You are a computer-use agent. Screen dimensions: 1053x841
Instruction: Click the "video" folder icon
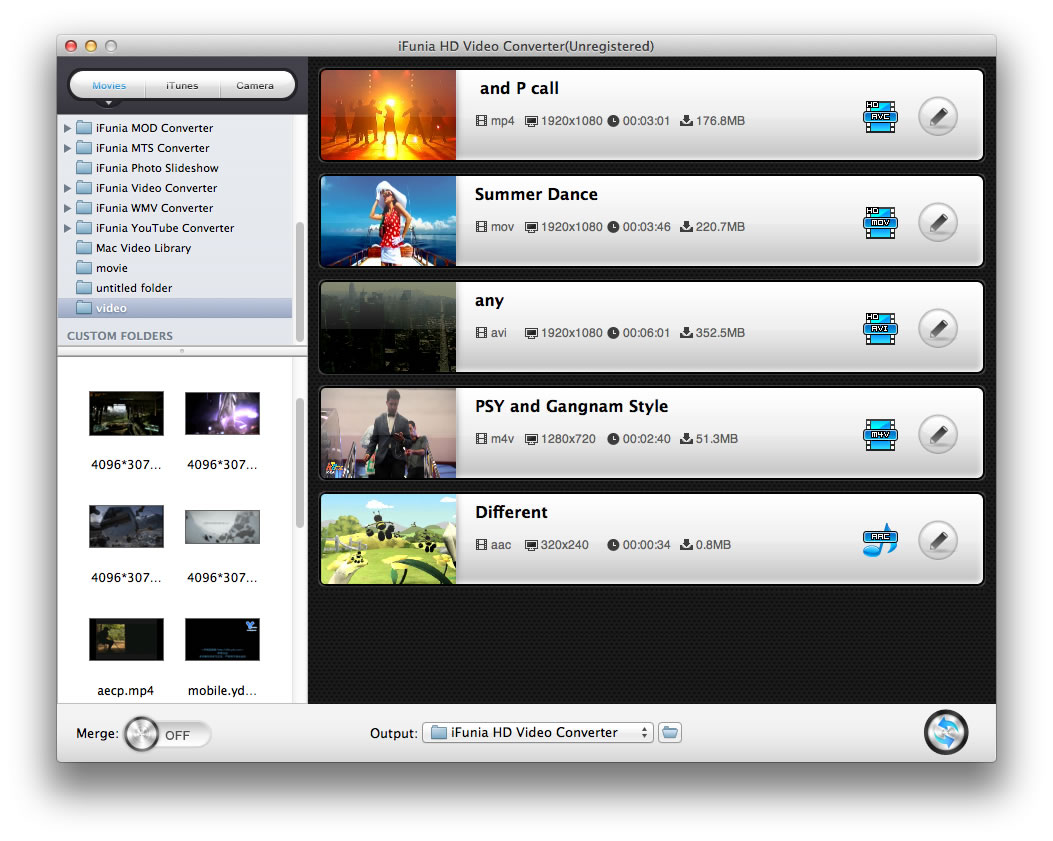click(x=84, y=308)
